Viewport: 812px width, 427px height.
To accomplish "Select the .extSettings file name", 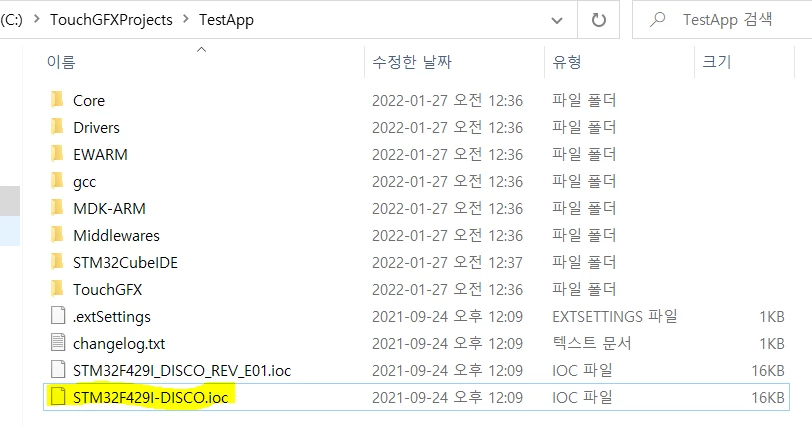I will point(111,317).
